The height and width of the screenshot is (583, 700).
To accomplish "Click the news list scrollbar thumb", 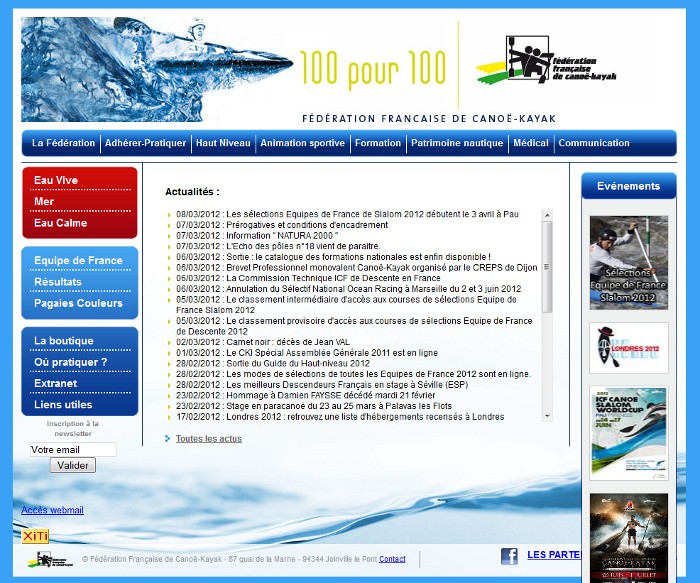I will 547,267.
